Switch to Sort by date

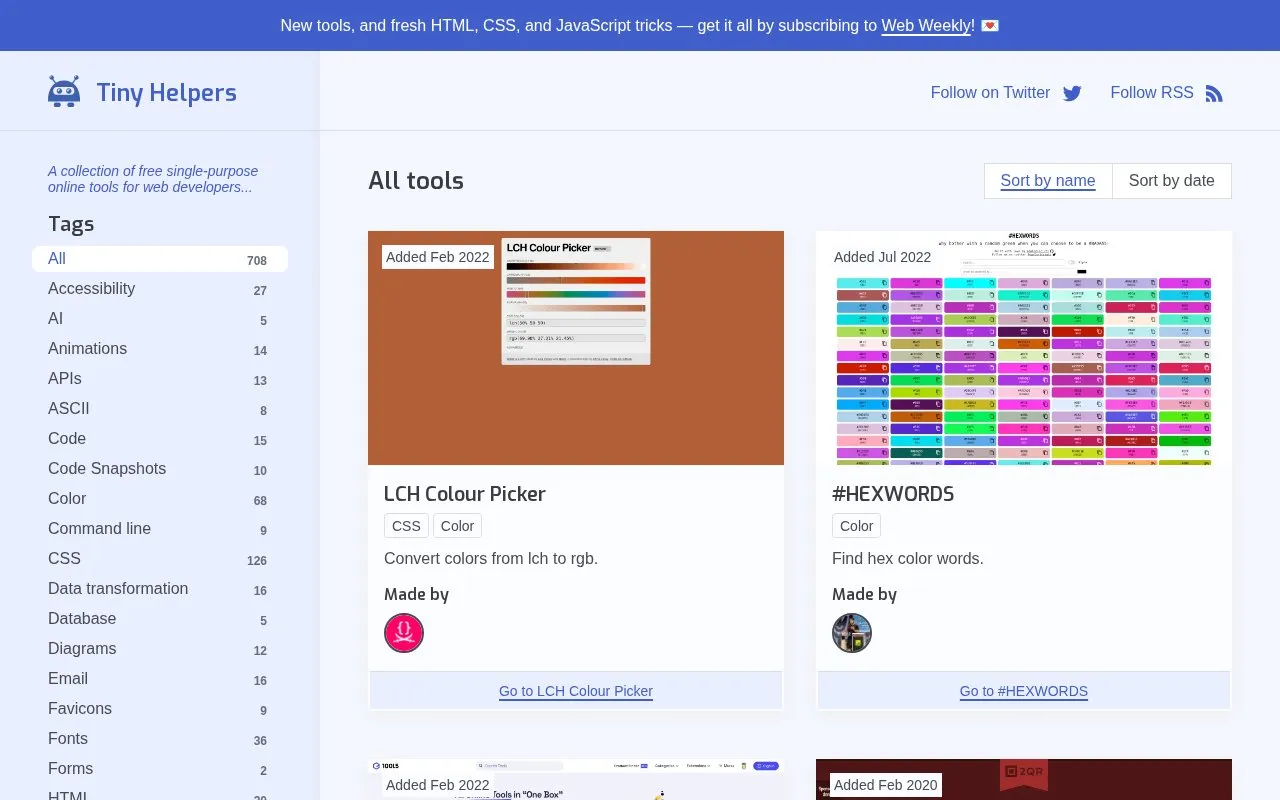tap(1172, 181)
